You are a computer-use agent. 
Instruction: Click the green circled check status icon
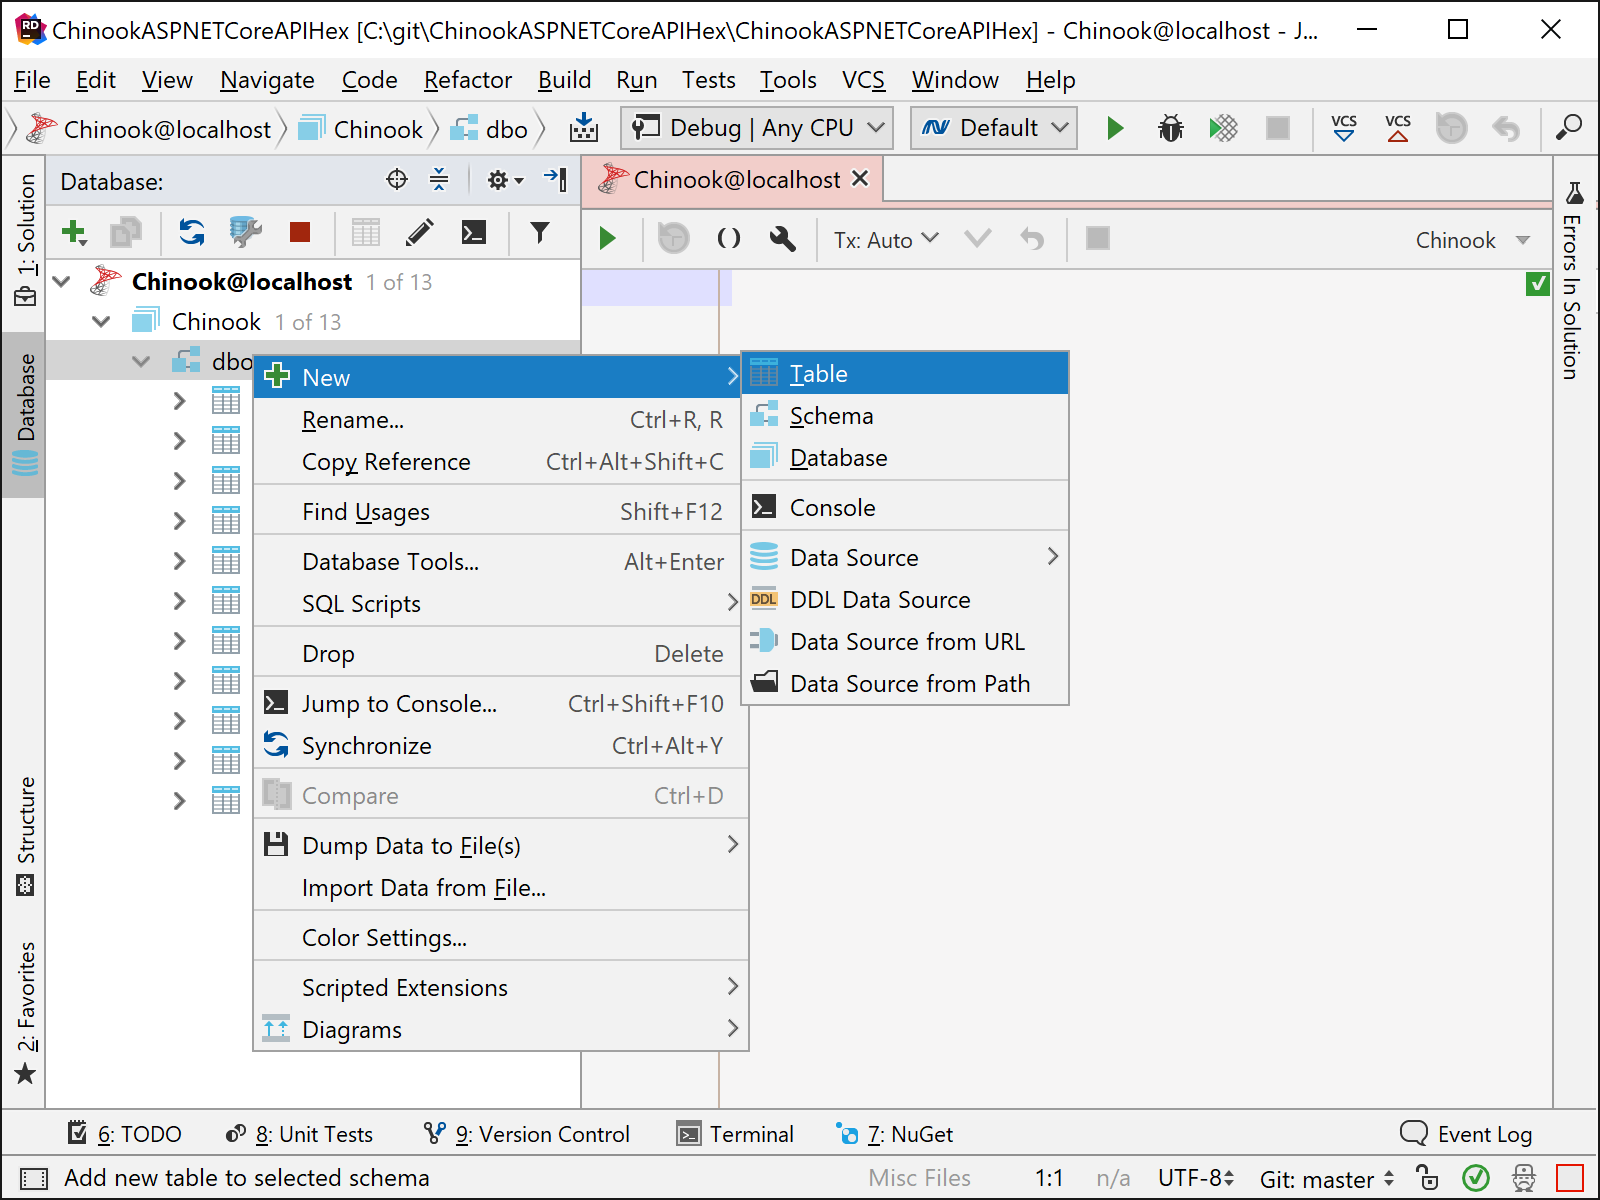click(1476, 1178)
